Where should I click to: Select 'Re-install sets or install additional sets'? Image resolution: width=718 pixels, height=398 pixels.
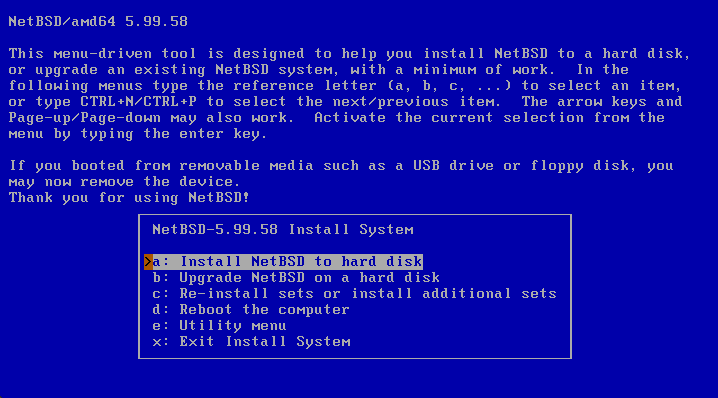(x=354, y=294)
